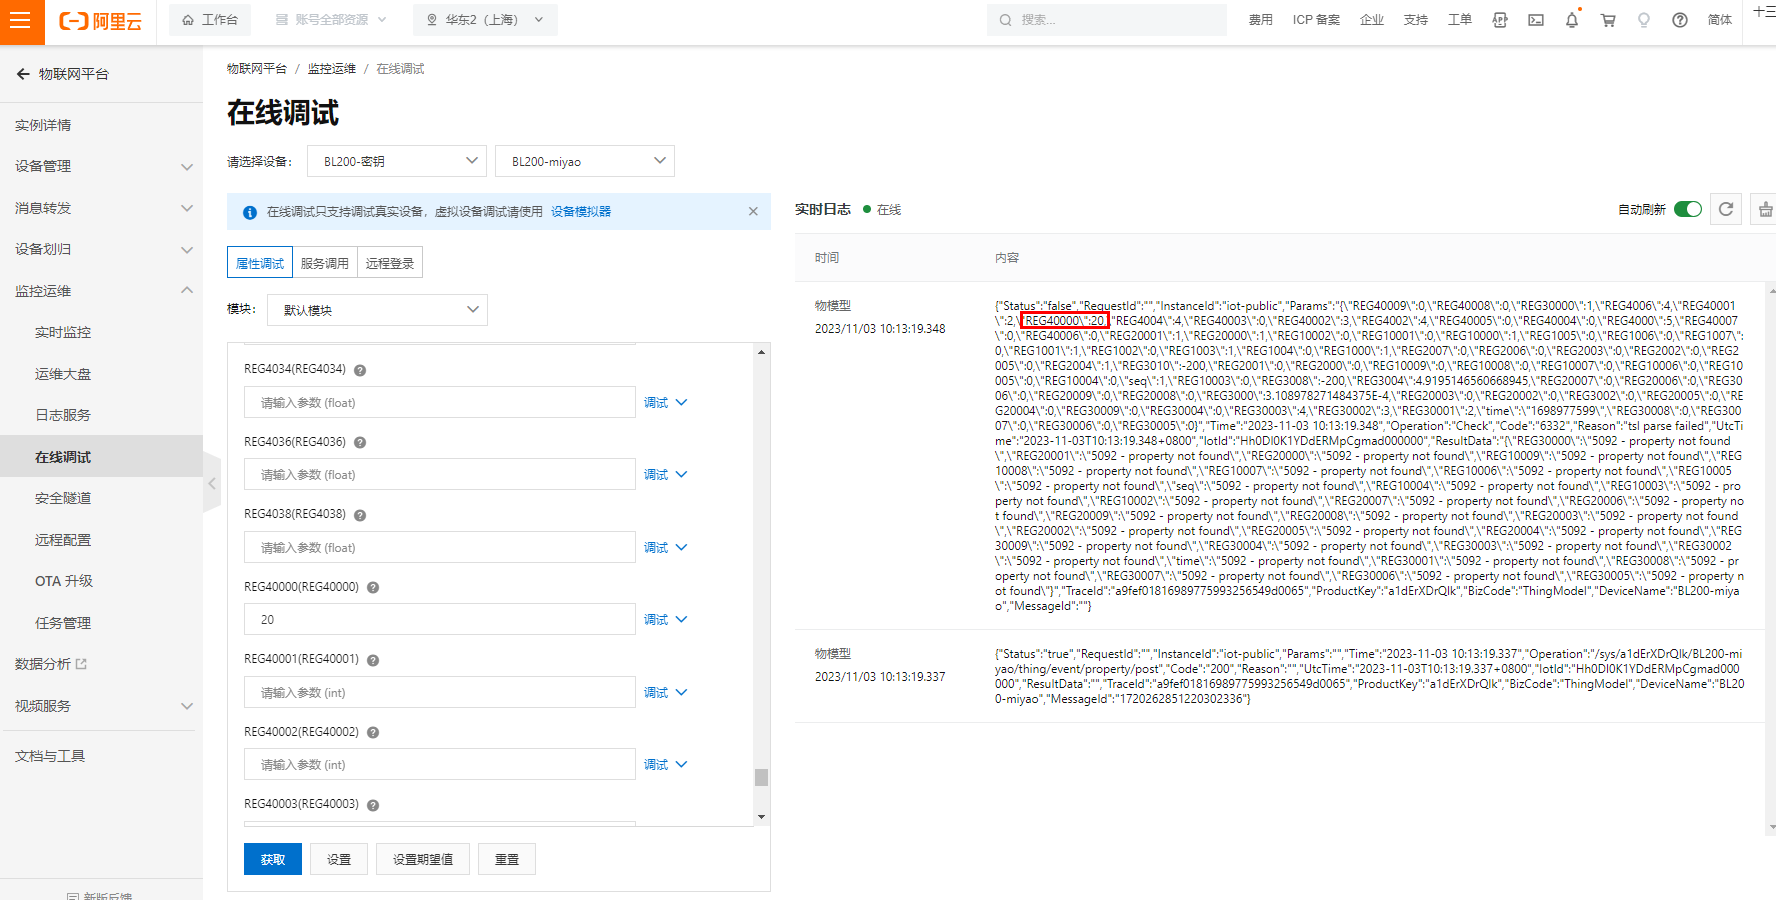
Task: Open the shopping cart icon
Action: click(1608, 20)
